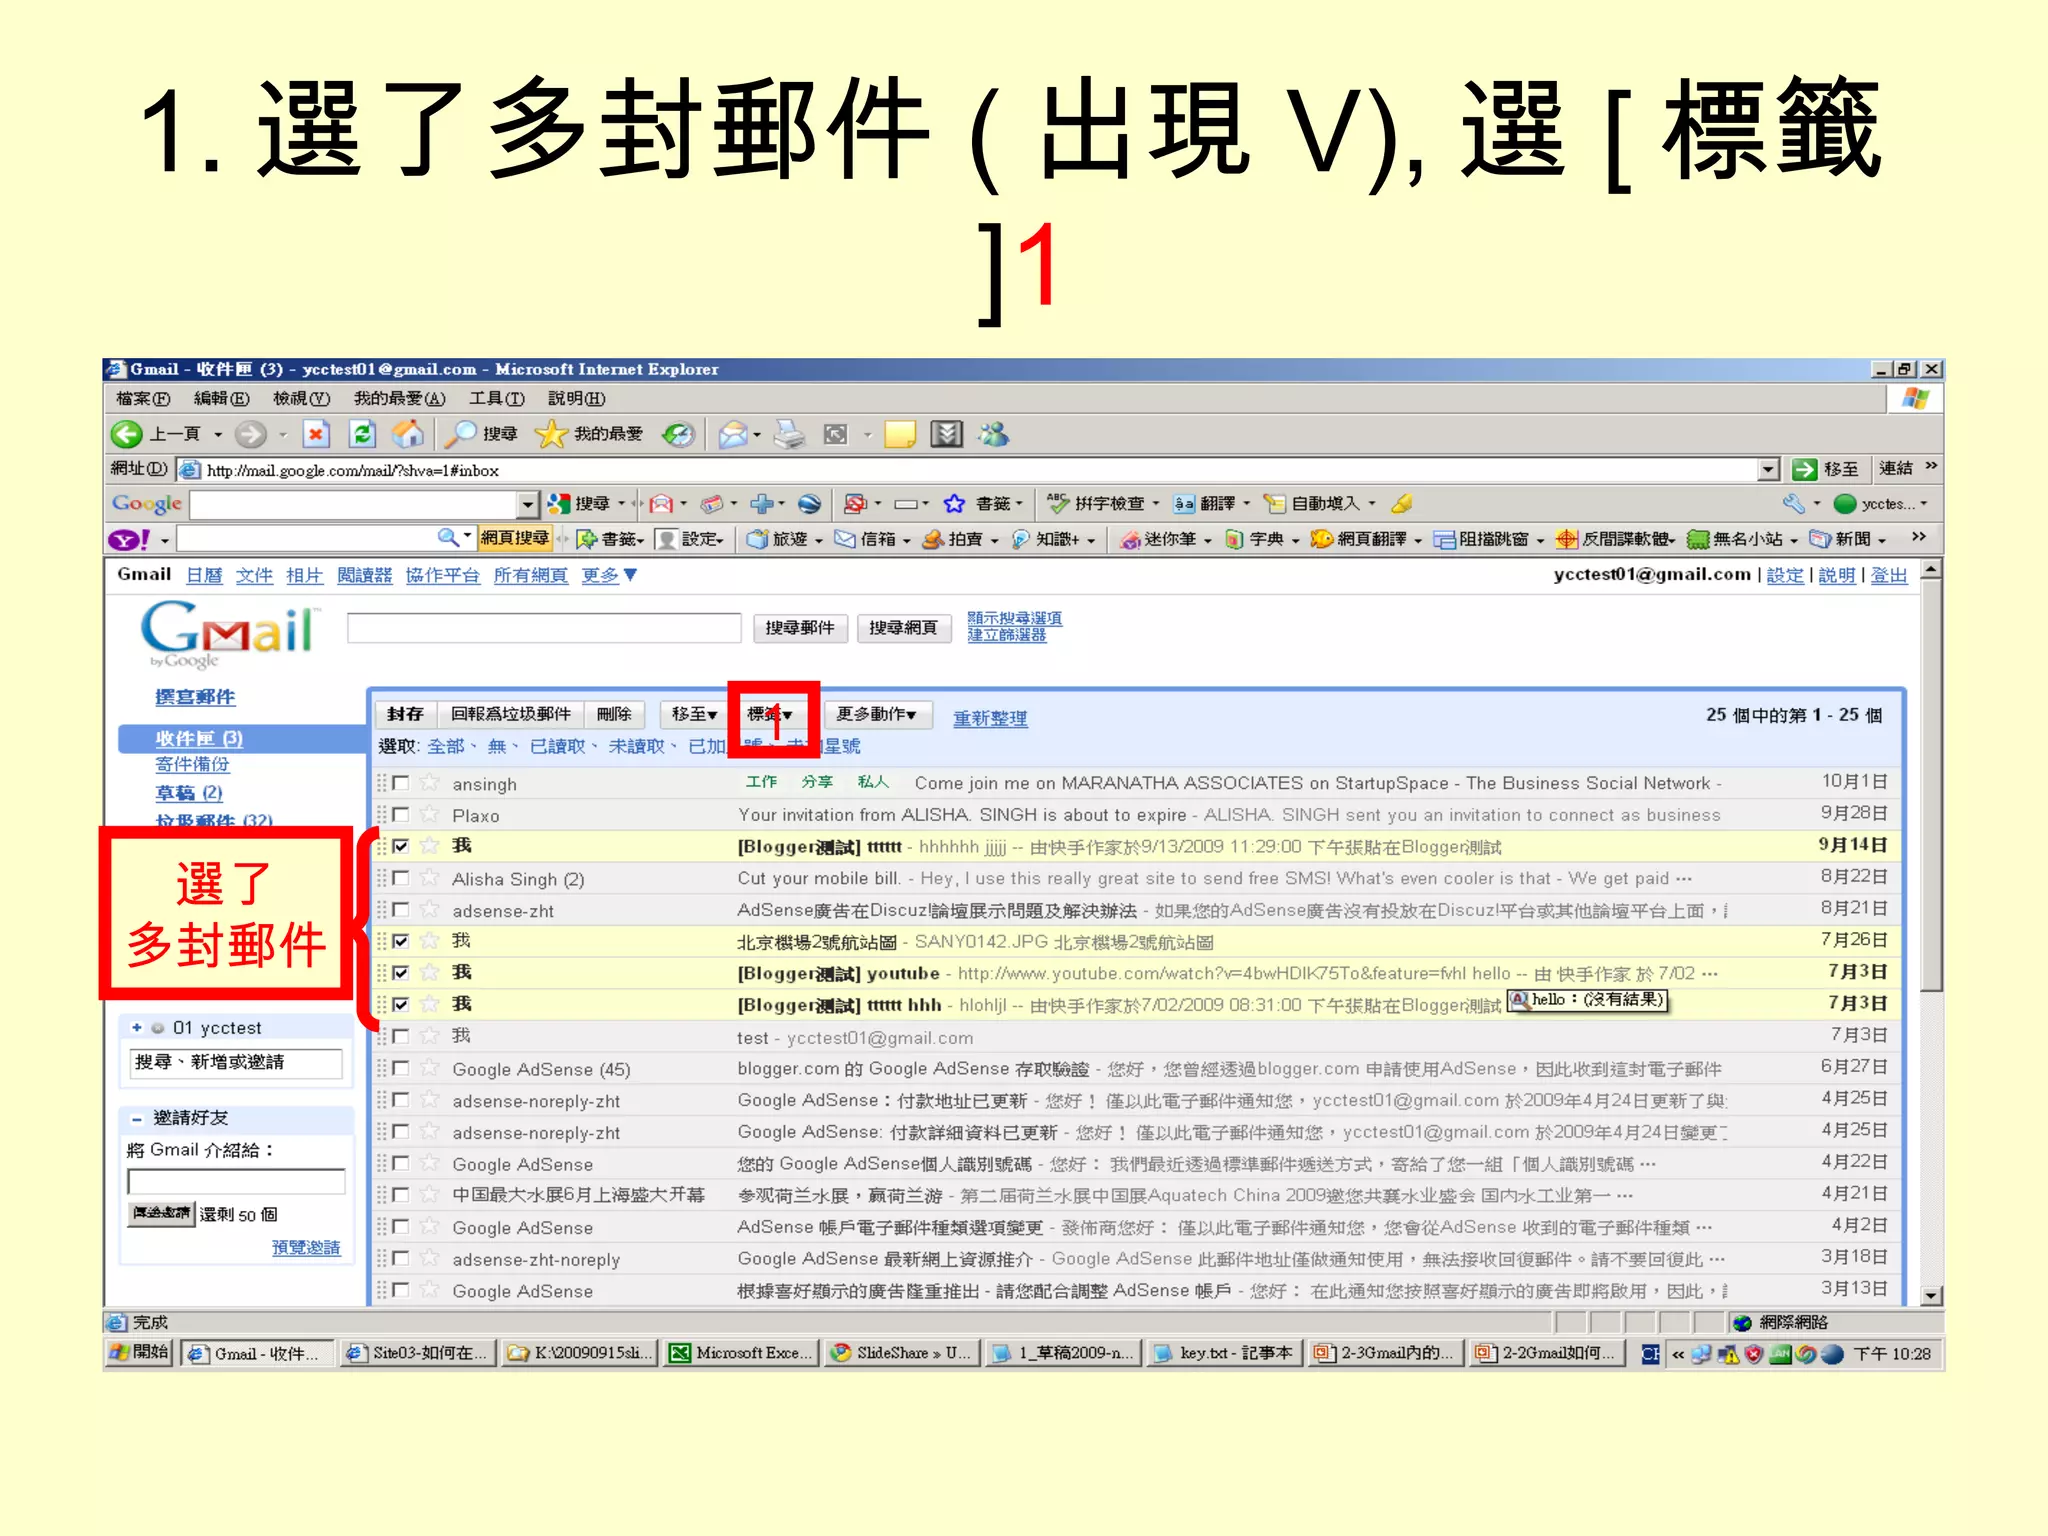Click the Yahoo toolbar dictionary icon
Image resolution: width=2048 pixels, height=1536 pixels.
[x=1234, y=539]
